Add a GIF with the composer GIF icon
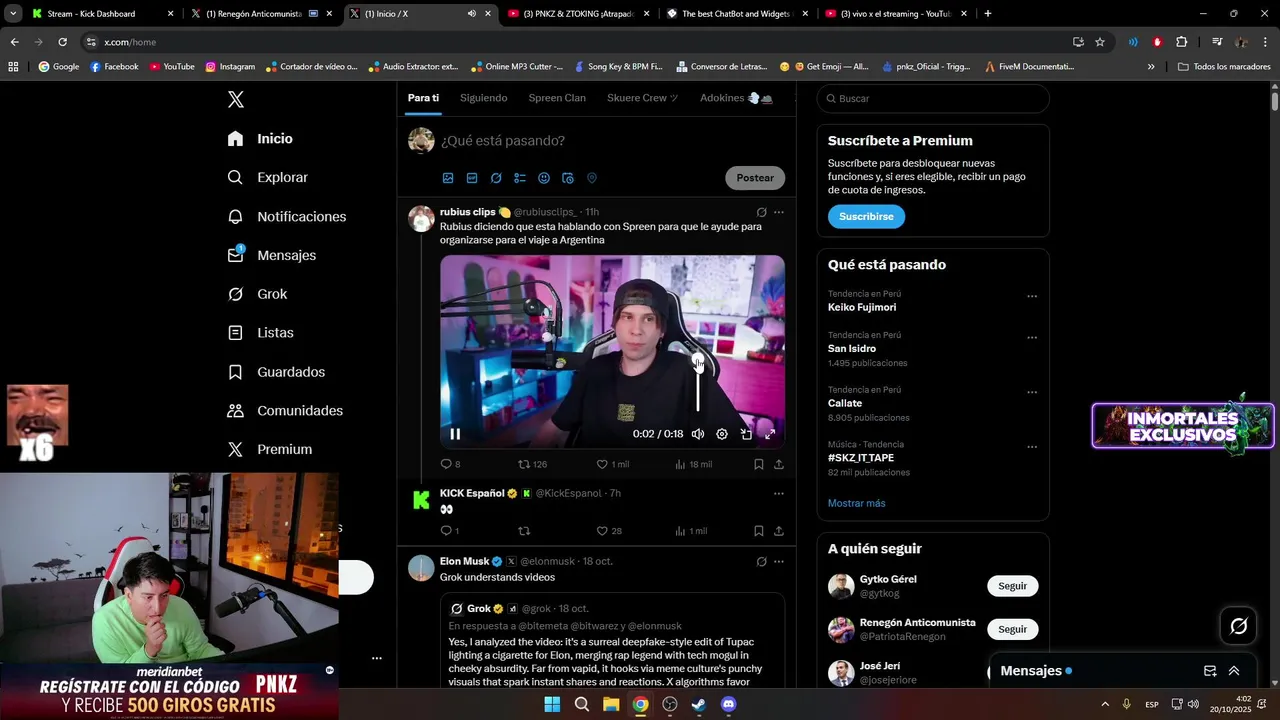Viewport: 1280px width, 720px height. pyautogui.click(x=472, y=178)
